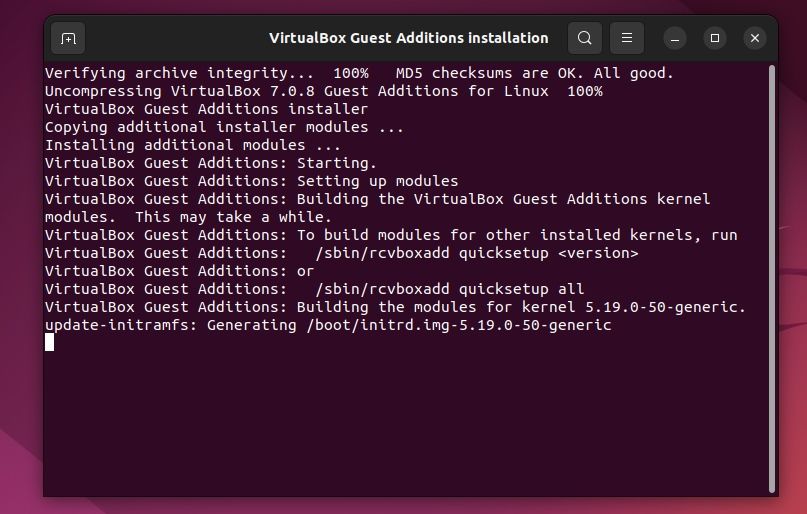Click 'Installing additional modules ...'
This screenshot has height=514, width=807.
coord(193,145)
